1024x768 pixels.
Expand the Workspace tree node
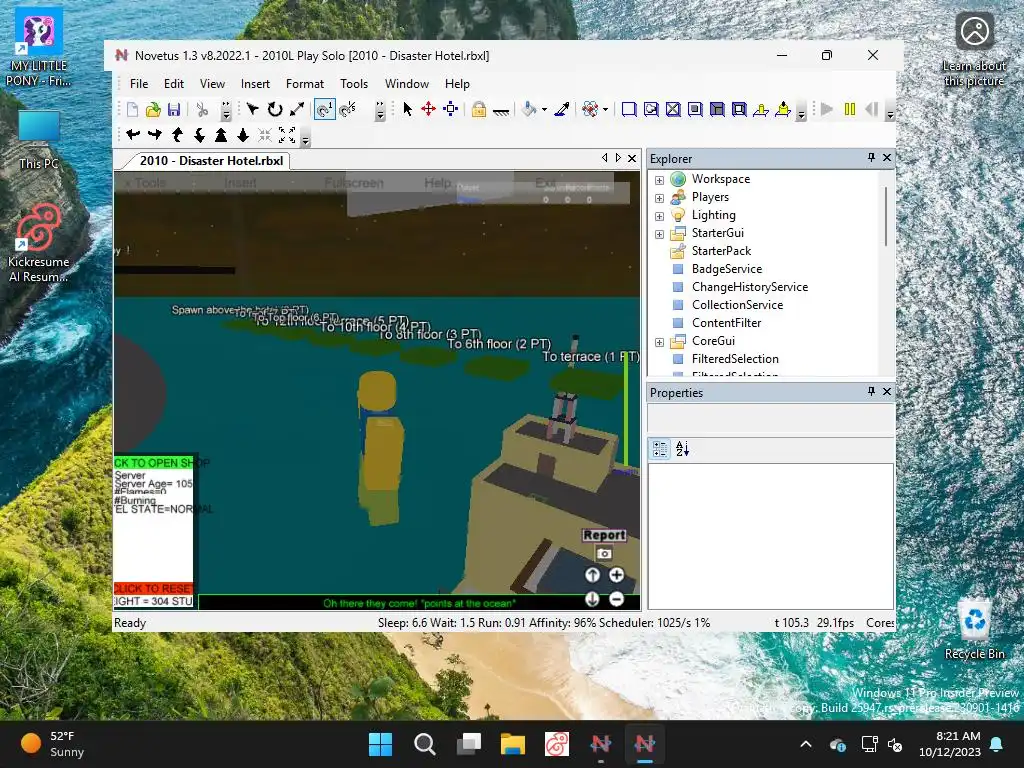pyautogui.click(x=660, y=180)
